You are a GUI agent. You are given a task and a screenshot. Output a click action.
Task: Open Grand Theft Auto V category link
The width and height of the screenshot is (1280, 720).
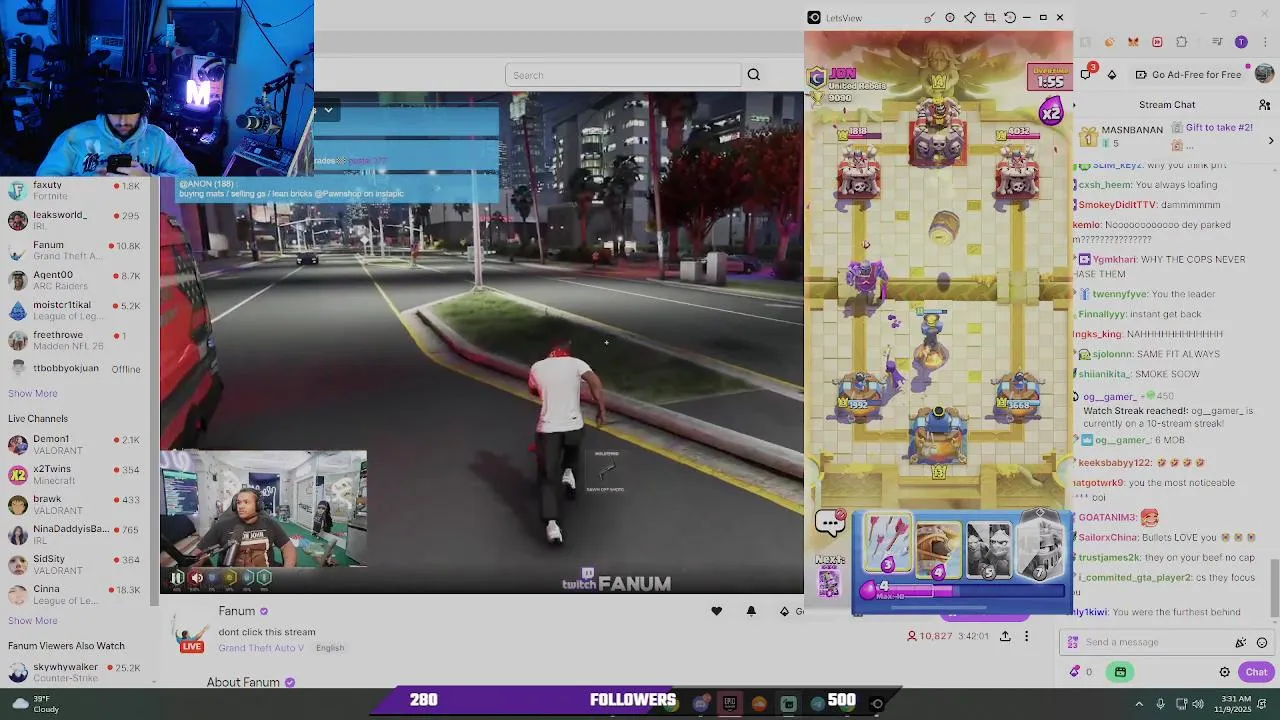(x=261, y=648)
